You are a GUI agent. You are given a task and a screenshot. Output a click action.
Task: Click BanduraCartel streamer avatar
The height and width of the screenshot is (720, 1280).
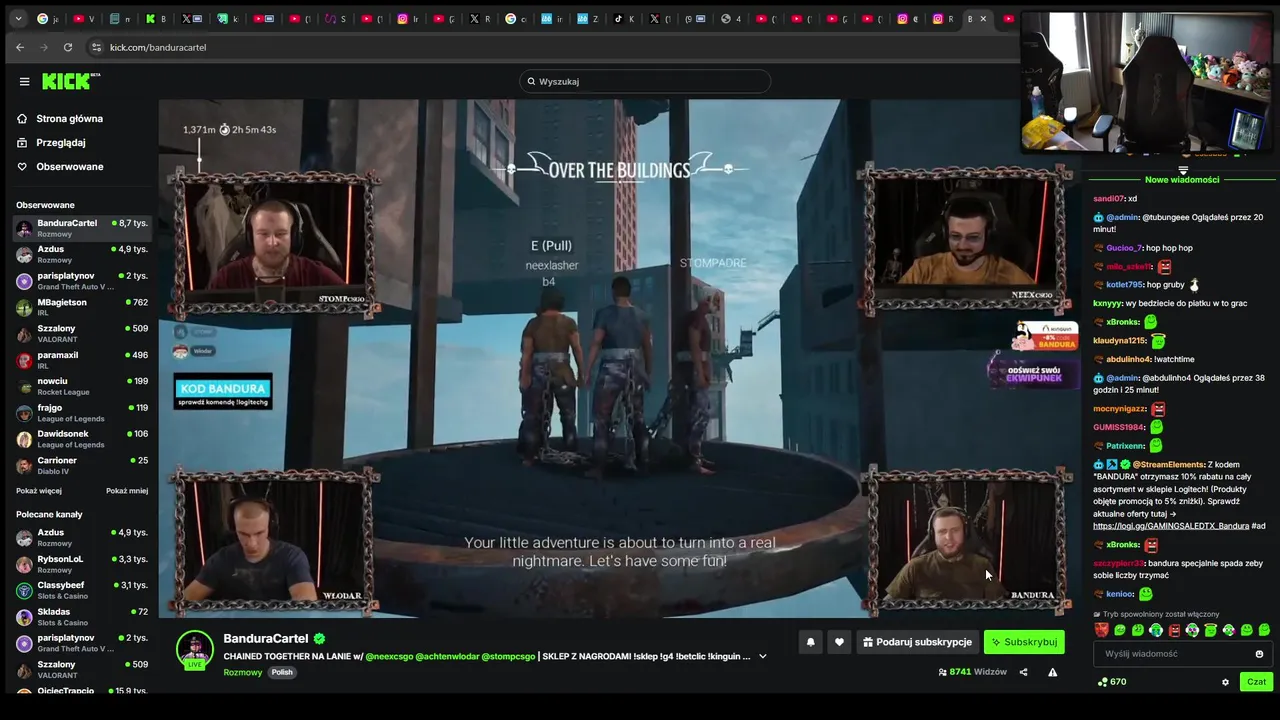coord(195,649)
